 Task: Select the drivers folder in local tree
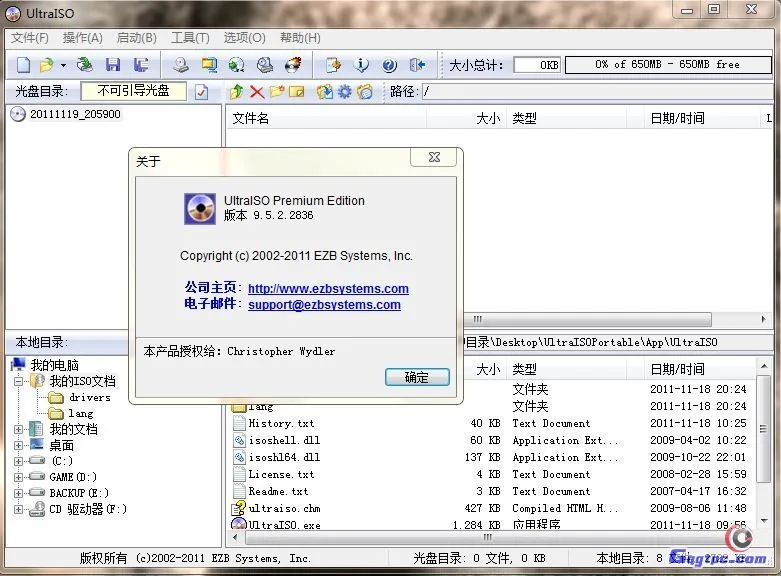(x=89, y=397)
